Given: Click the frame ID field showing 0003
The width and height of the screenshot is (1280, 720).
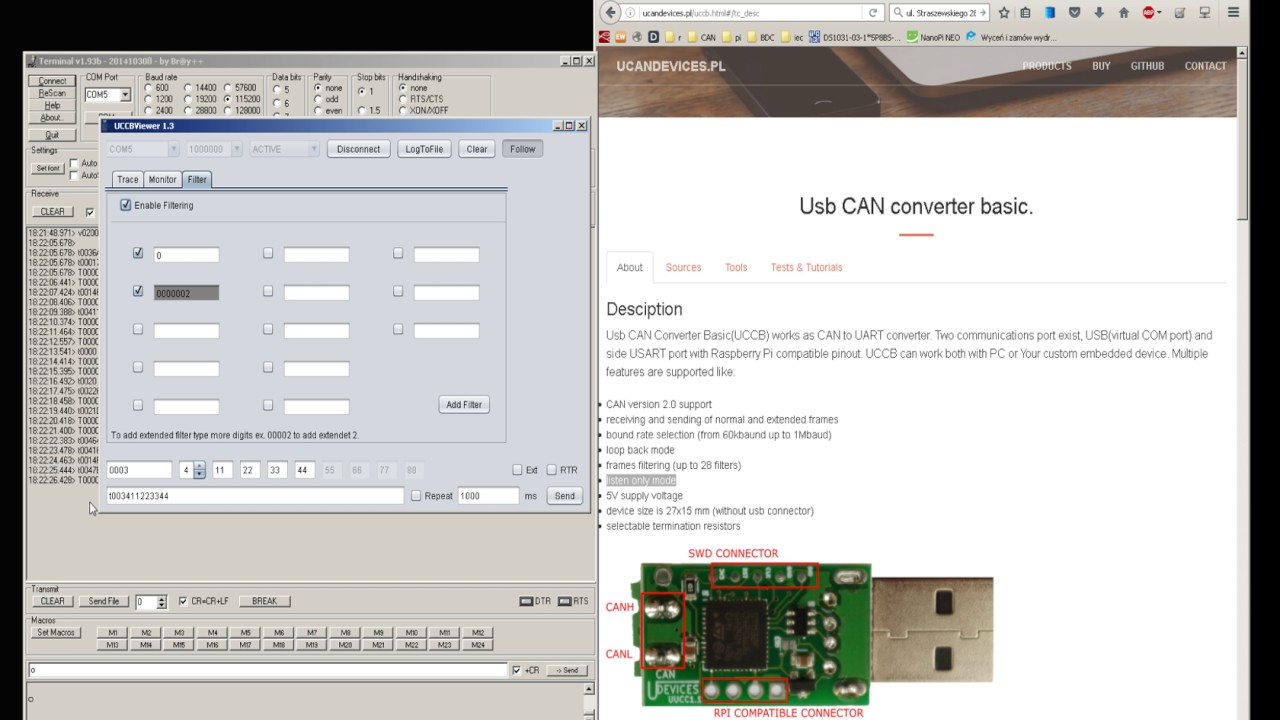Looking at the screenshot, I should coord(140,470).
